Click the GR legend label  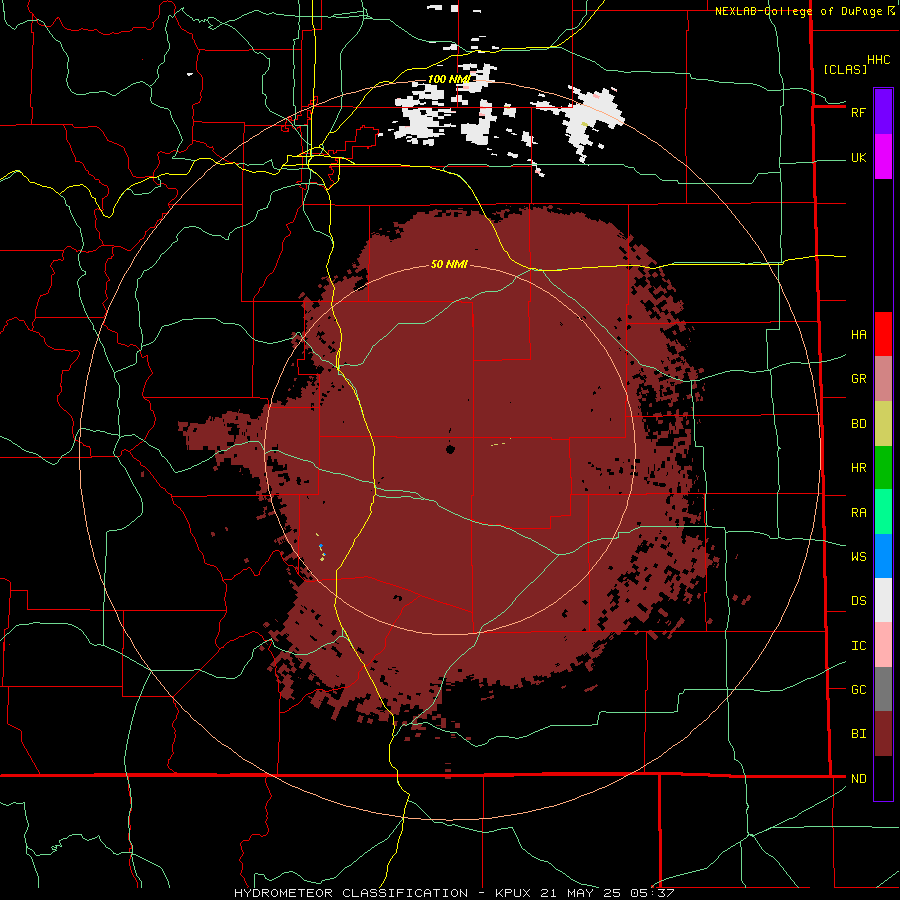[858, 379]
